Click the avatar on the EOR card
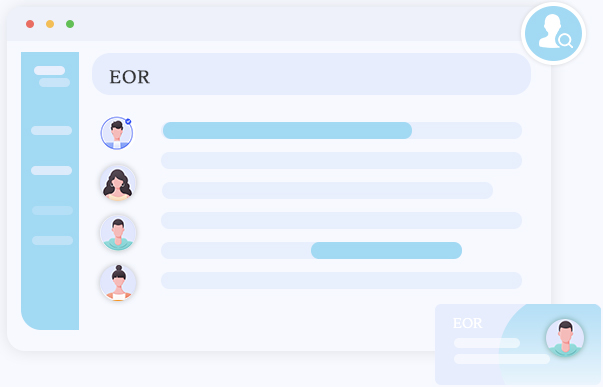Viewport: 603px width, 387px height. [565, 338]
